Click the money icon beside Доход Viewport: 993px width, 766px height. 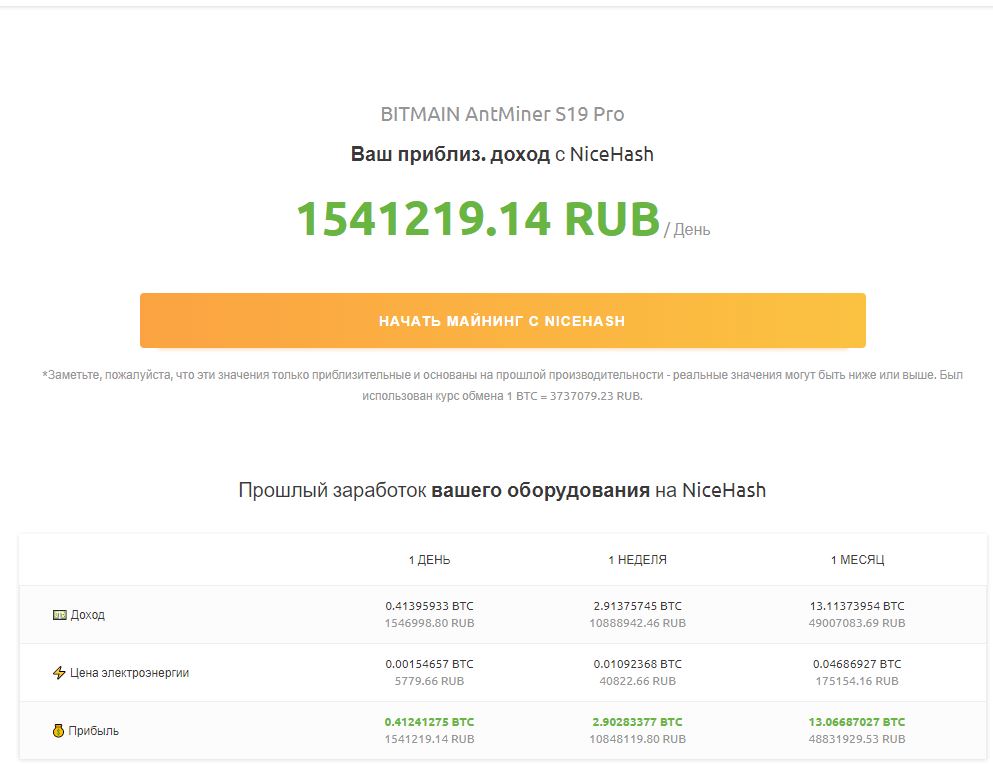pos(60,615)
